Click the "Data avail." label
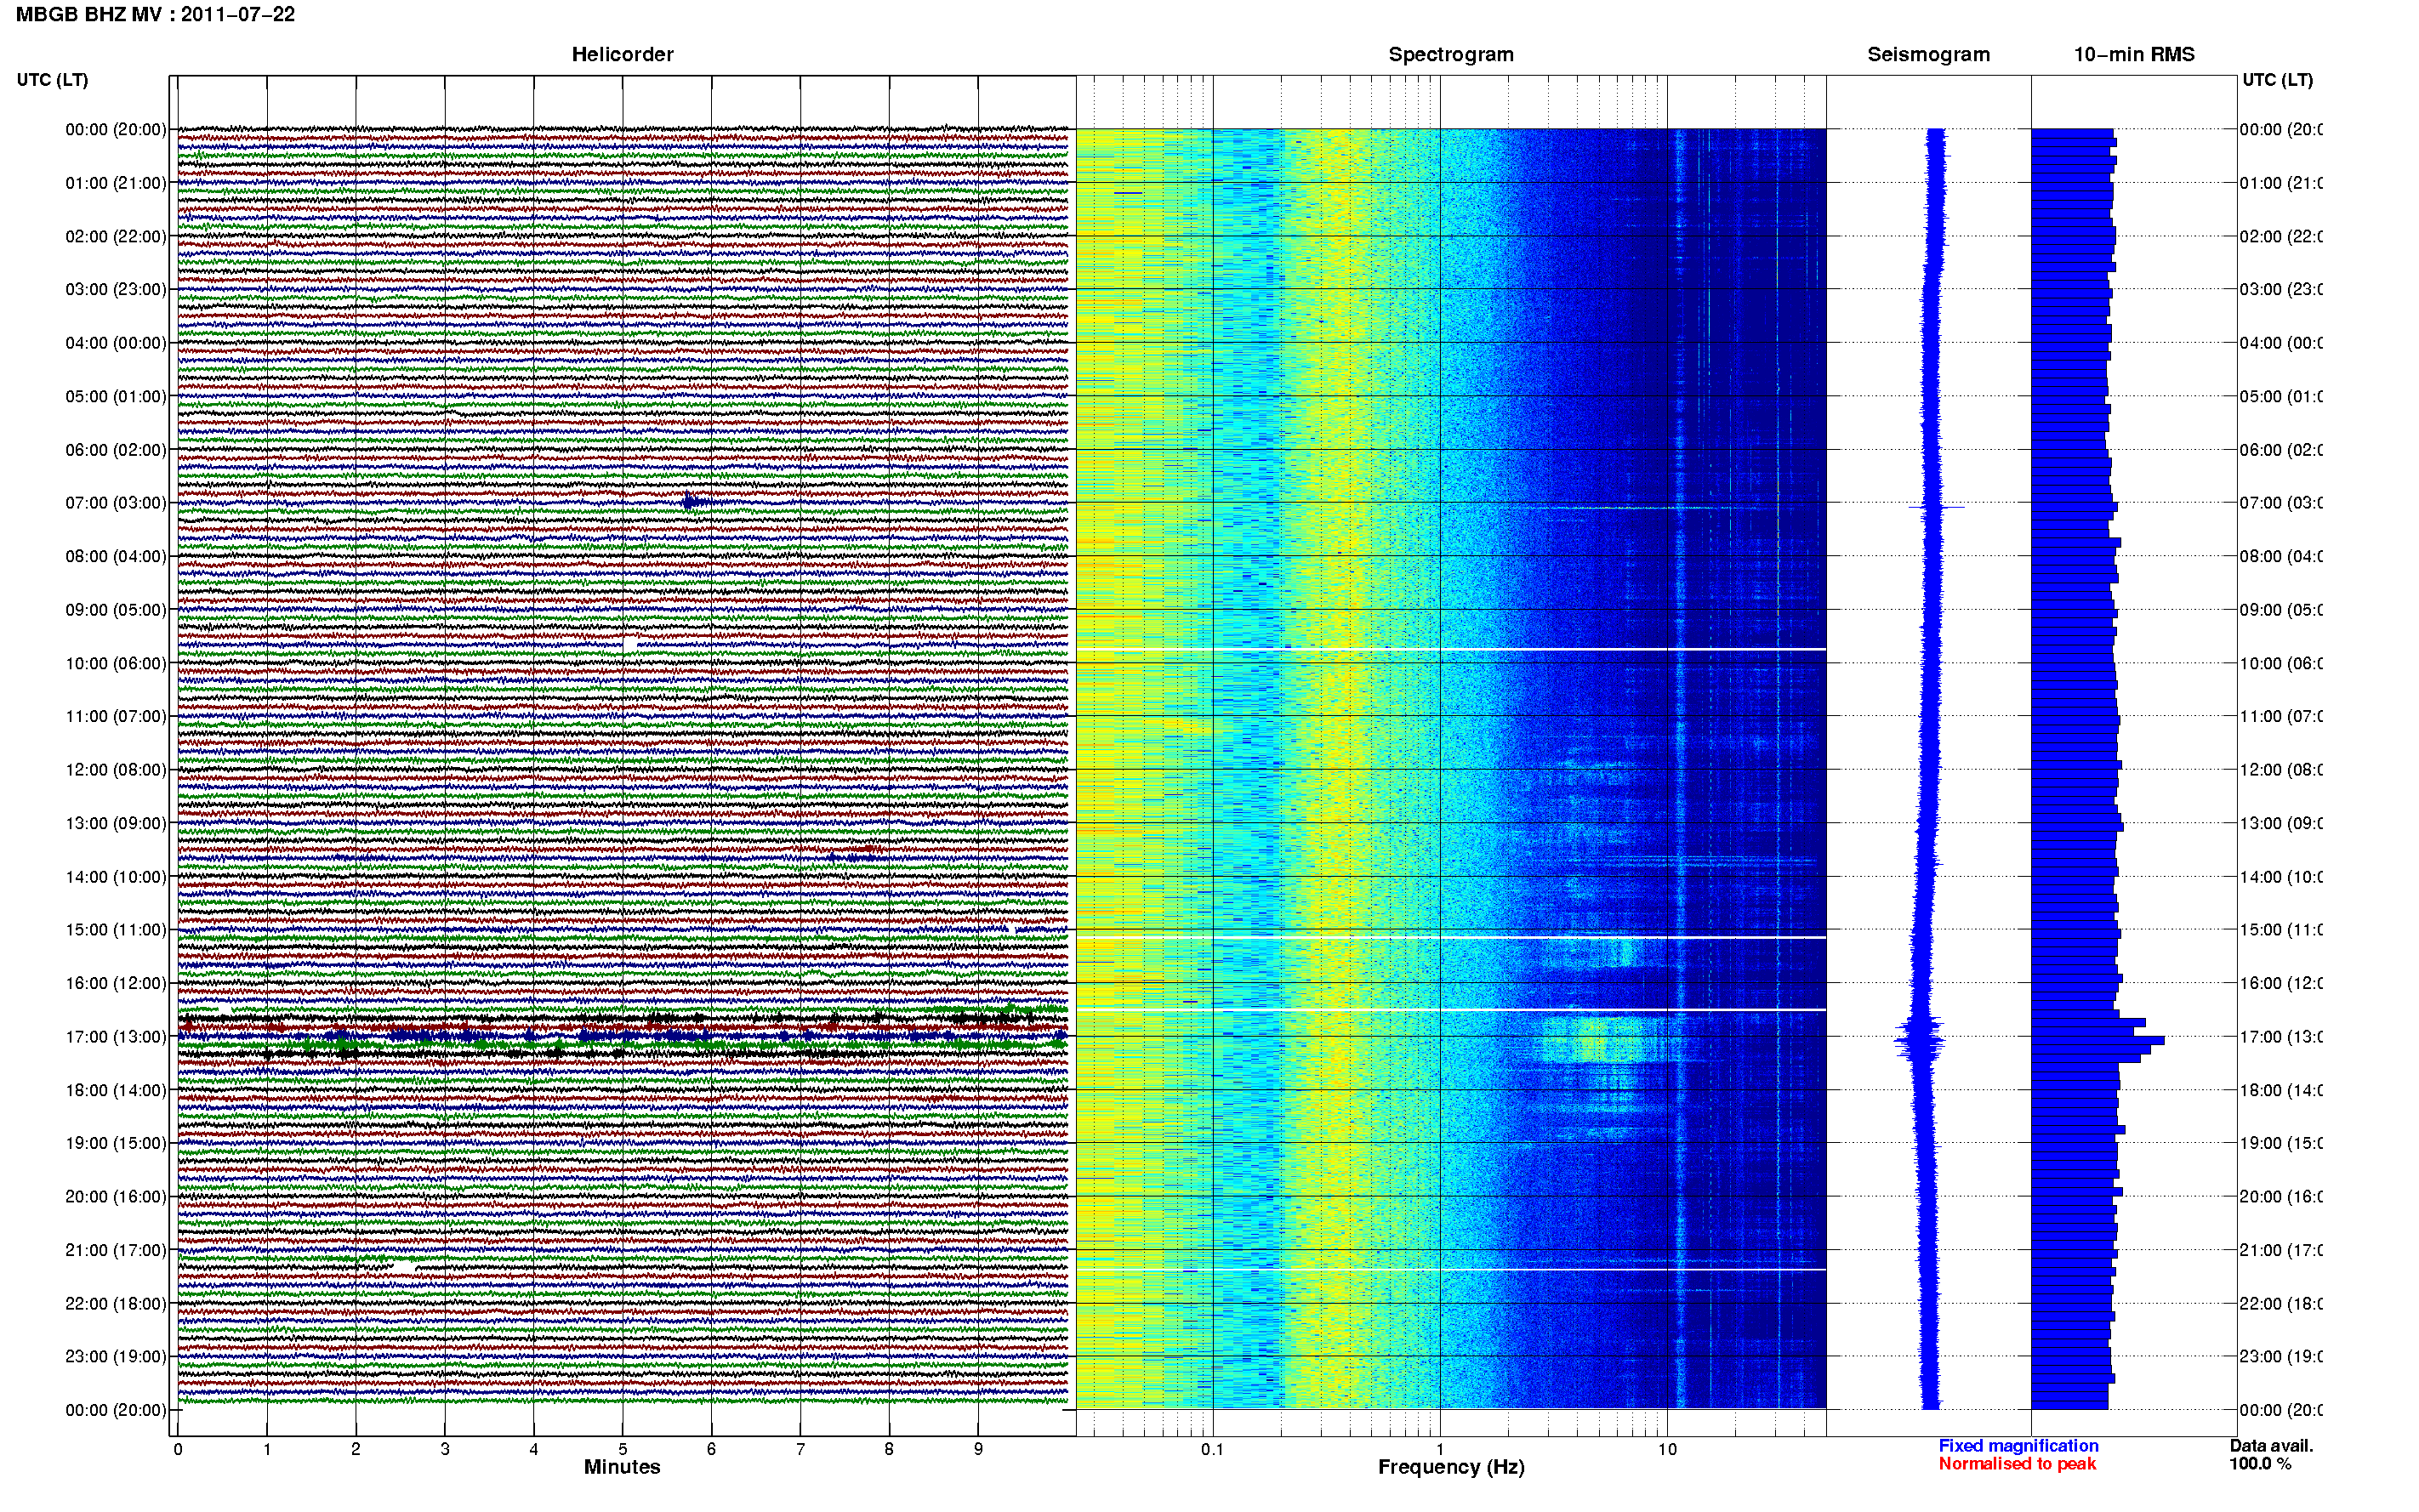The image size is (2419, 1512). point(2271,1446)
